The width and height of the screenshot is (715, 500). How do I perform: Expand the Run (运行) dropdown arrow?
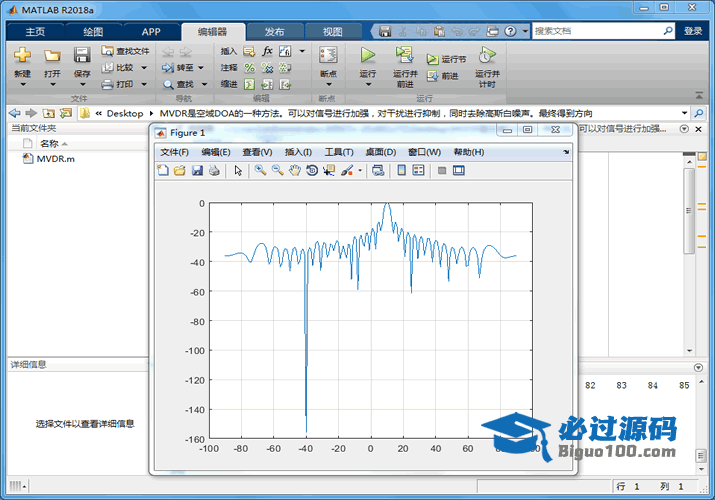pos(368,84)
